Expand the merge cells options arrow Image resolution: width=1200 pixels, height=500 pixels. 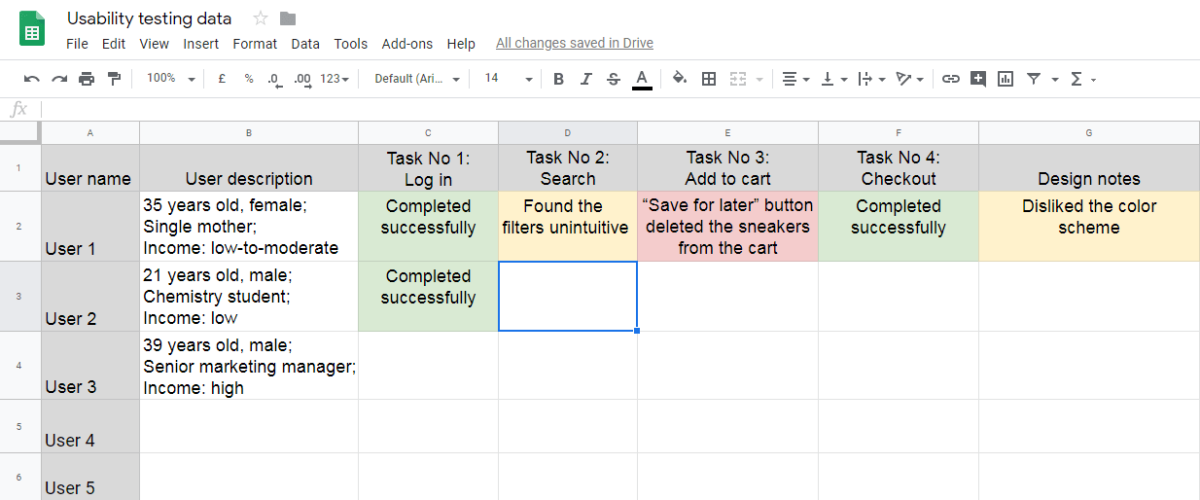[759, 79]
